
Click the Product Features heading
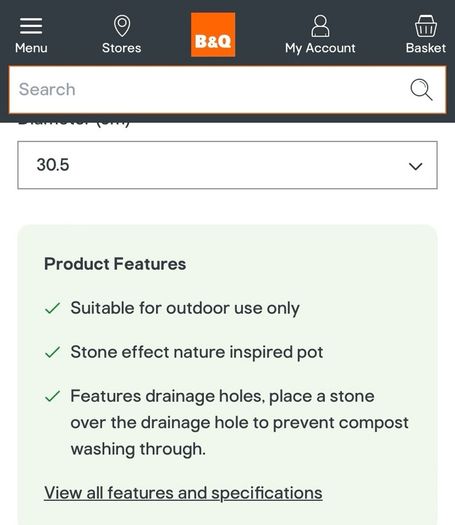pos(115,264)
